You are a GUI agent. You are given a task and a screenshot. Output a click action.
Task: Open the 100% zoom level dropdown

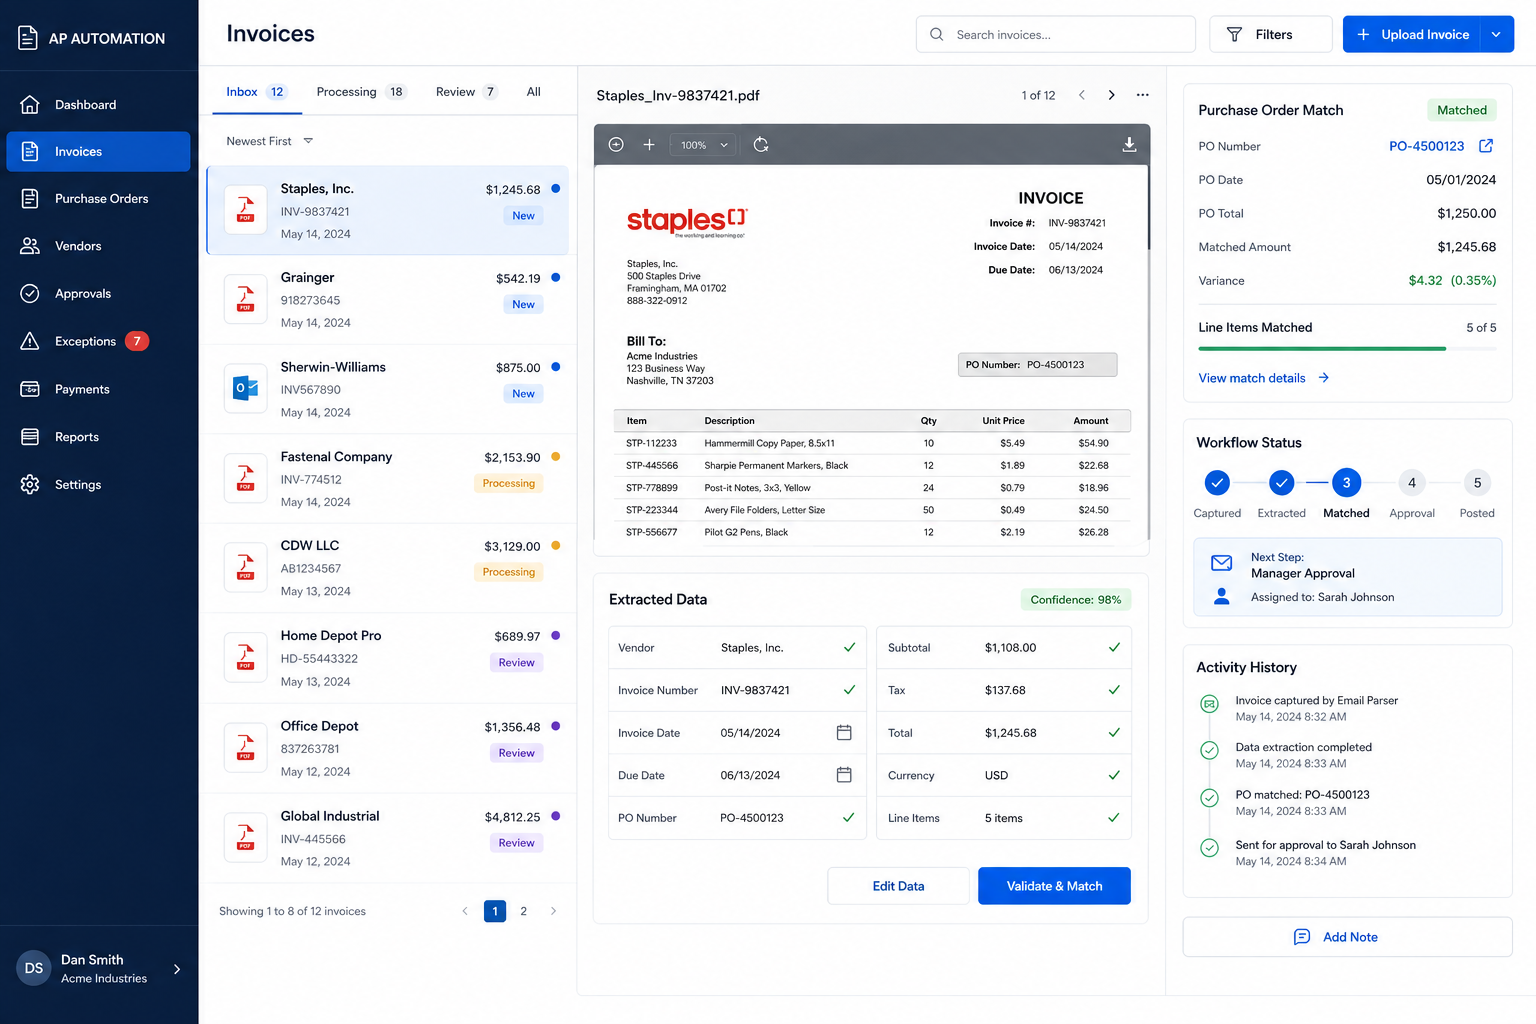[704, 145]
